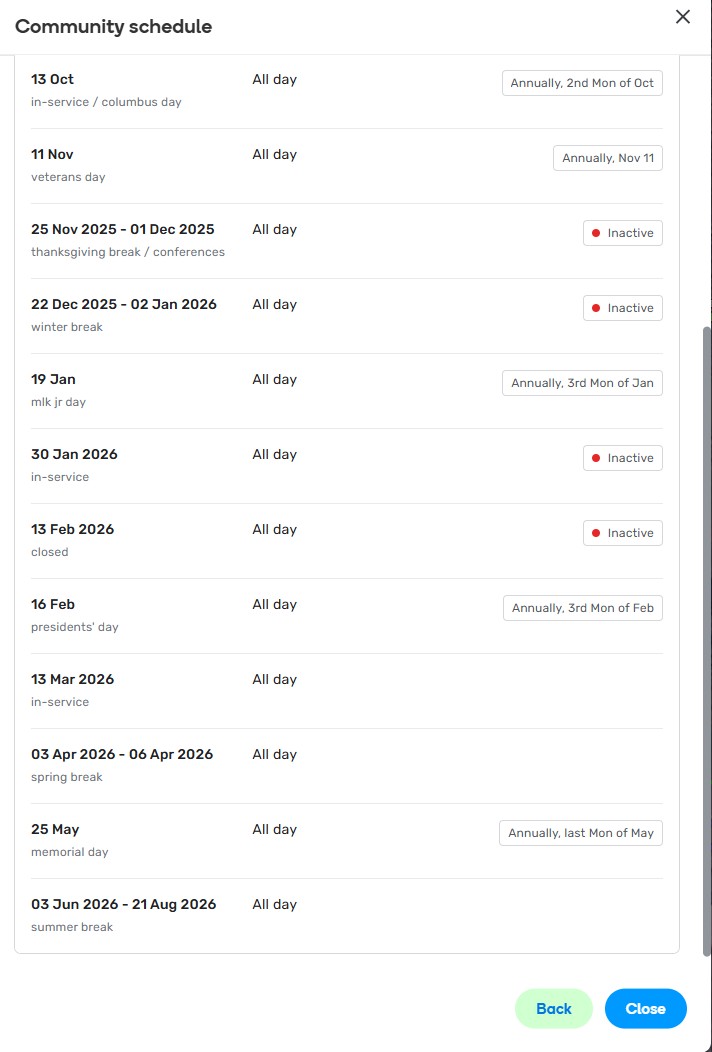The height and width of the screenshot is (1052, 712).
Task: Select the 11 Nov veterans day entry
Action: tap(52, 155)
